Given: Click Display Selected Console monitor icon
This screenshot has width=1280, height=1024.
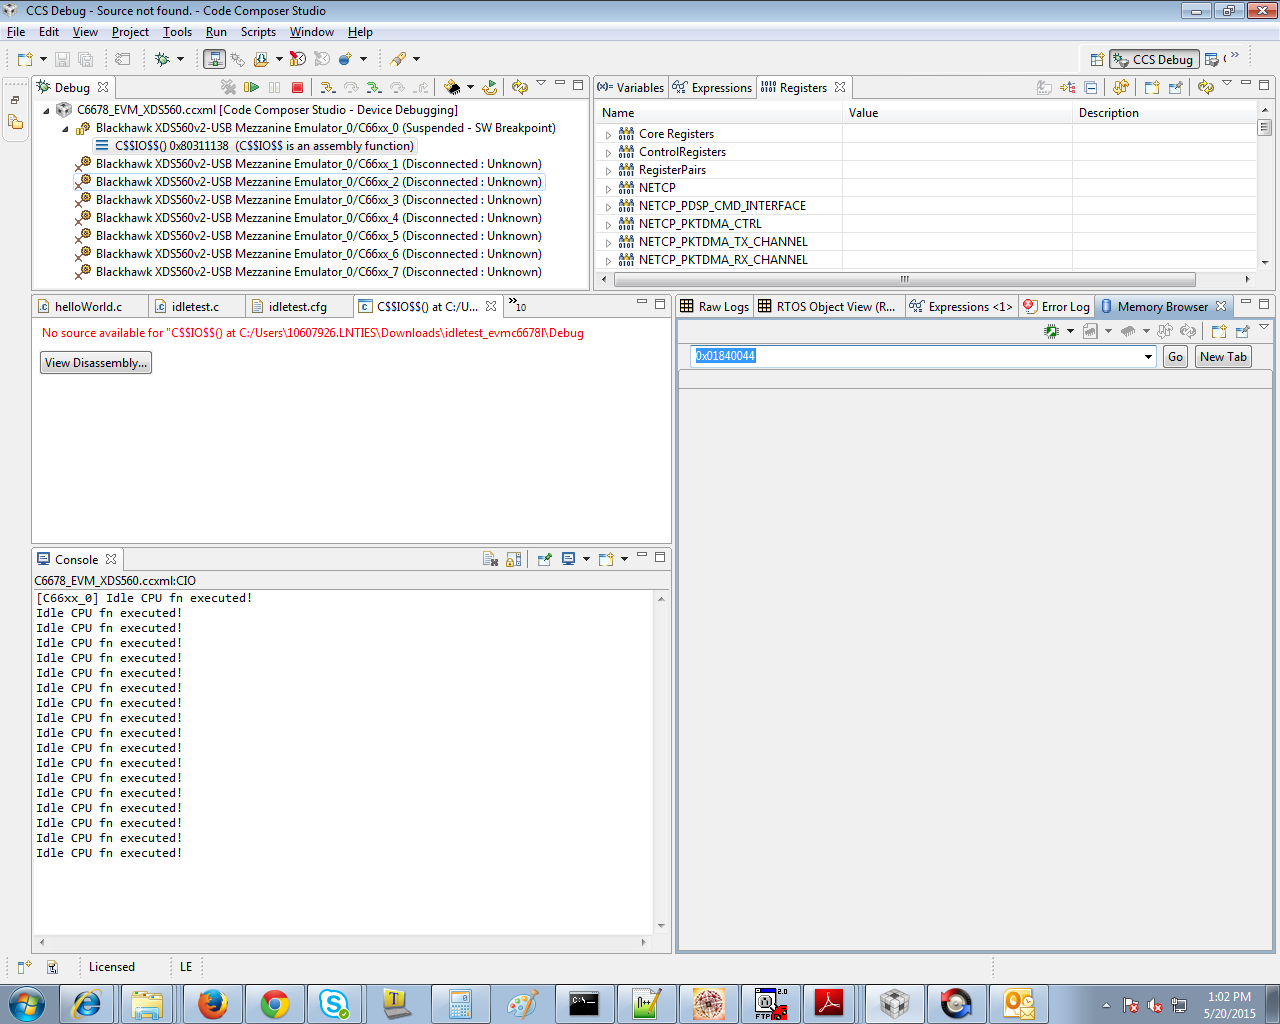Looking at the screenshot, I should (x=568, y=559).
